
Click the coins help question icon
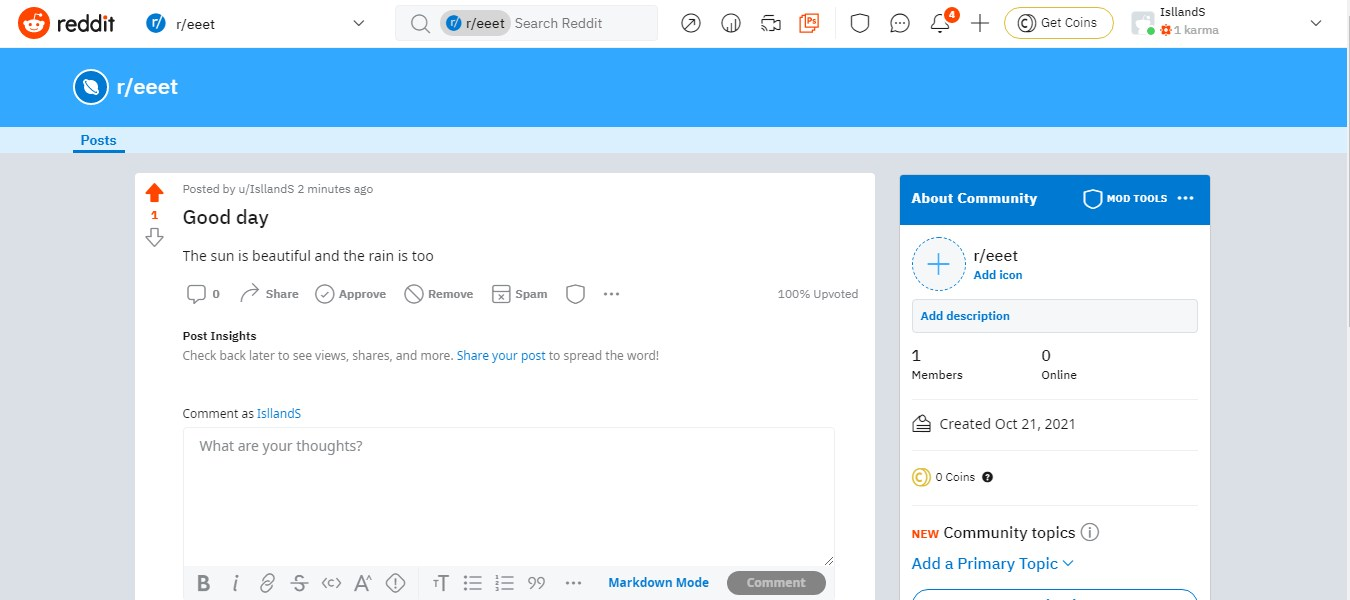coord(988,477)
